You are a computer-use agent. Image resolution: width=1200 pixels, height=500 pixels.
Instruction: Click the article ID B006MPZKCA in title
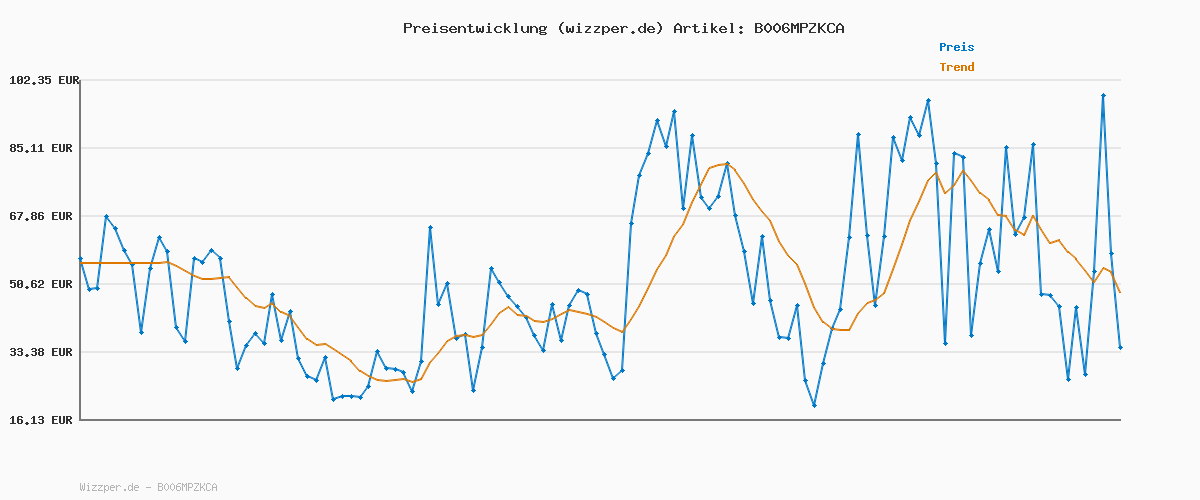pyautogui.click(x=799, y=28)
